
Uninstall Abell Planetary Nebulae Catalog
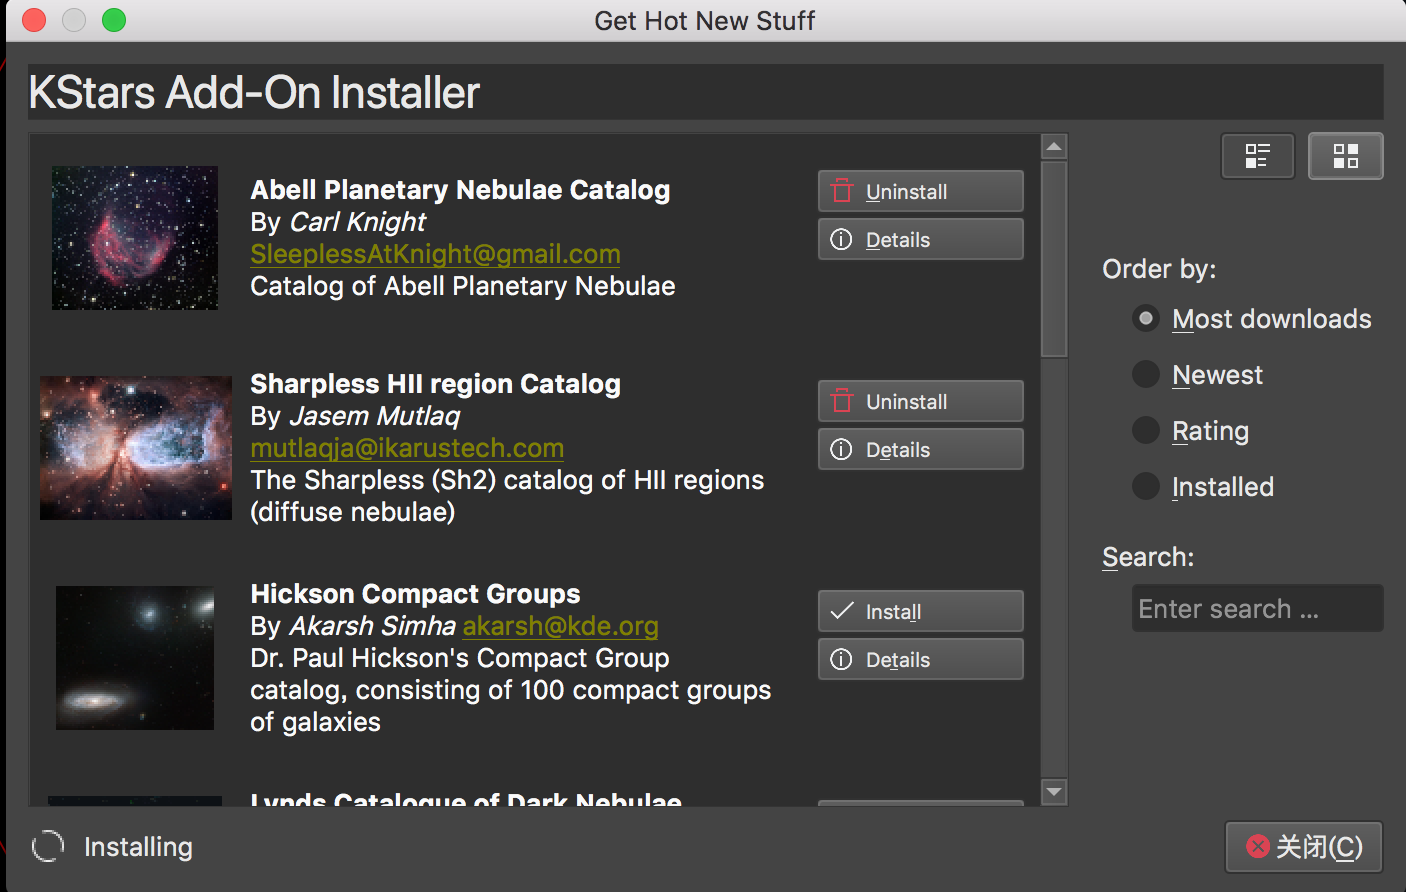click(x=921, y=191)
